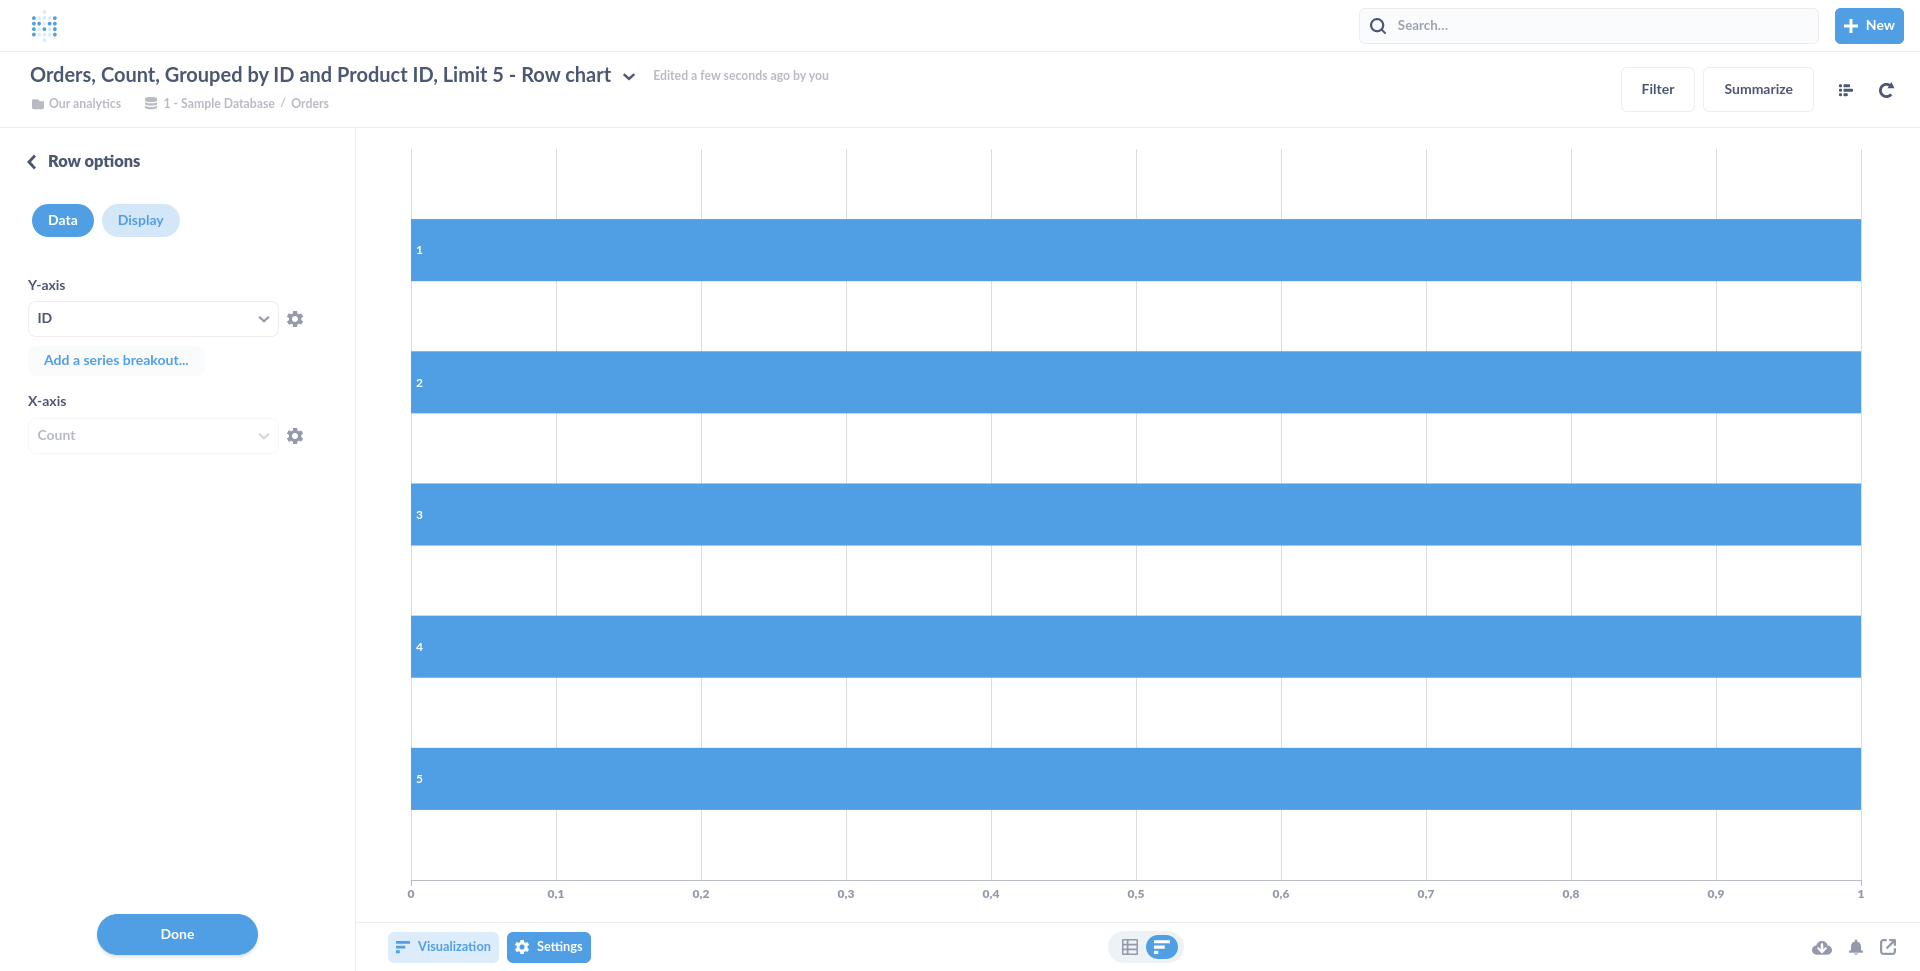Click the Metabase logo icon
The image size is (1920, 971).
(44, 25)
